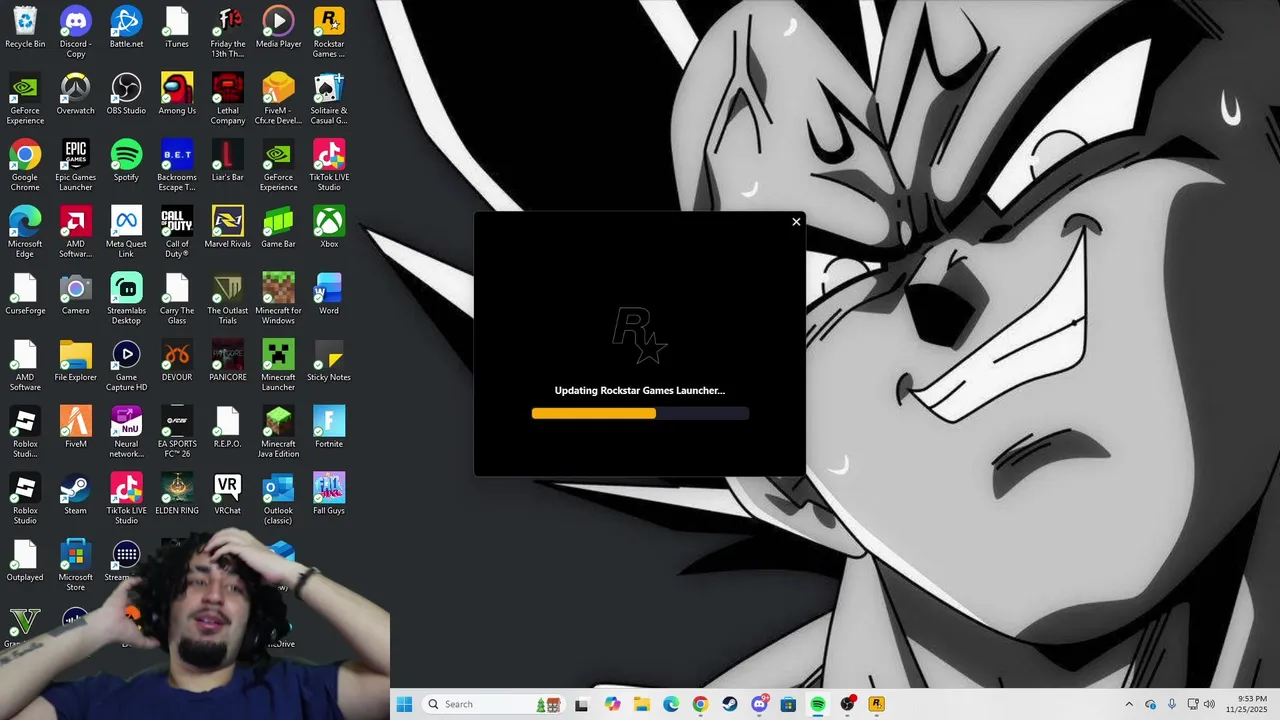Select the VRChat desktop icon
1280x720 pixels.
[228, 494]
